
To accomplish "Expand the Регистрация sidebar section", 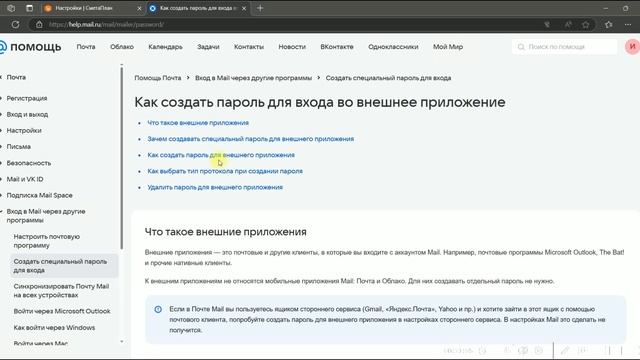I will [x=27, y=98].
